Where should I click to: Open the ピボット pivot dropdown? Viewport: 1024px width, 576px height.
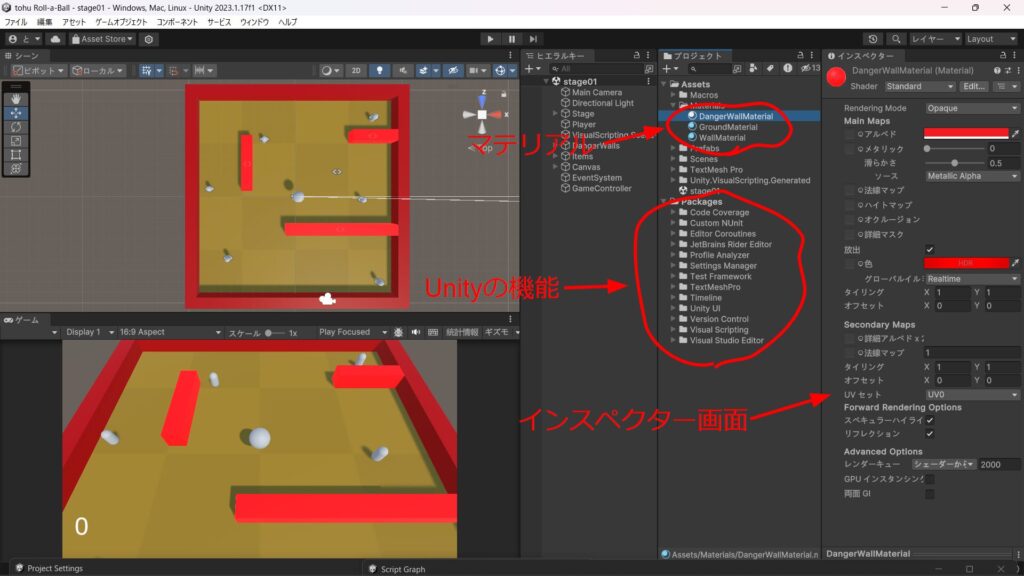coord(39,71)
